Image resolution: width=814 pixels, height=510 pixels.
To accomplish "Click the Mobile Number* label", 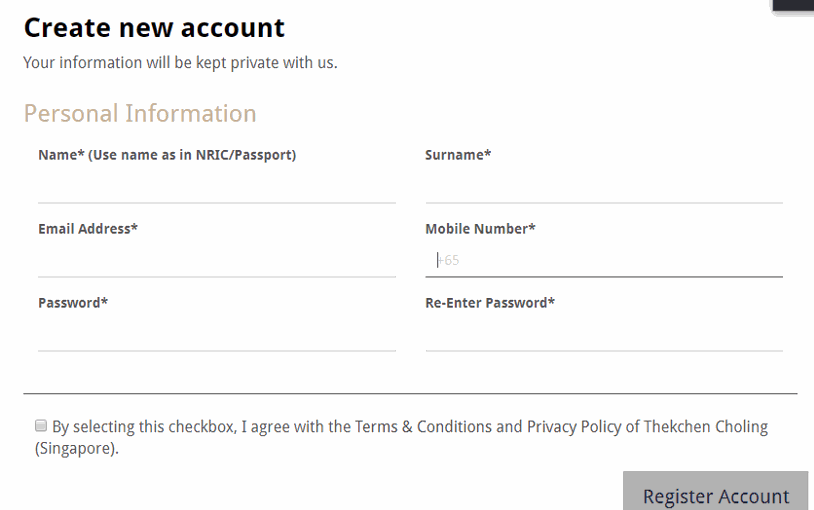I will tap(480, 229).
